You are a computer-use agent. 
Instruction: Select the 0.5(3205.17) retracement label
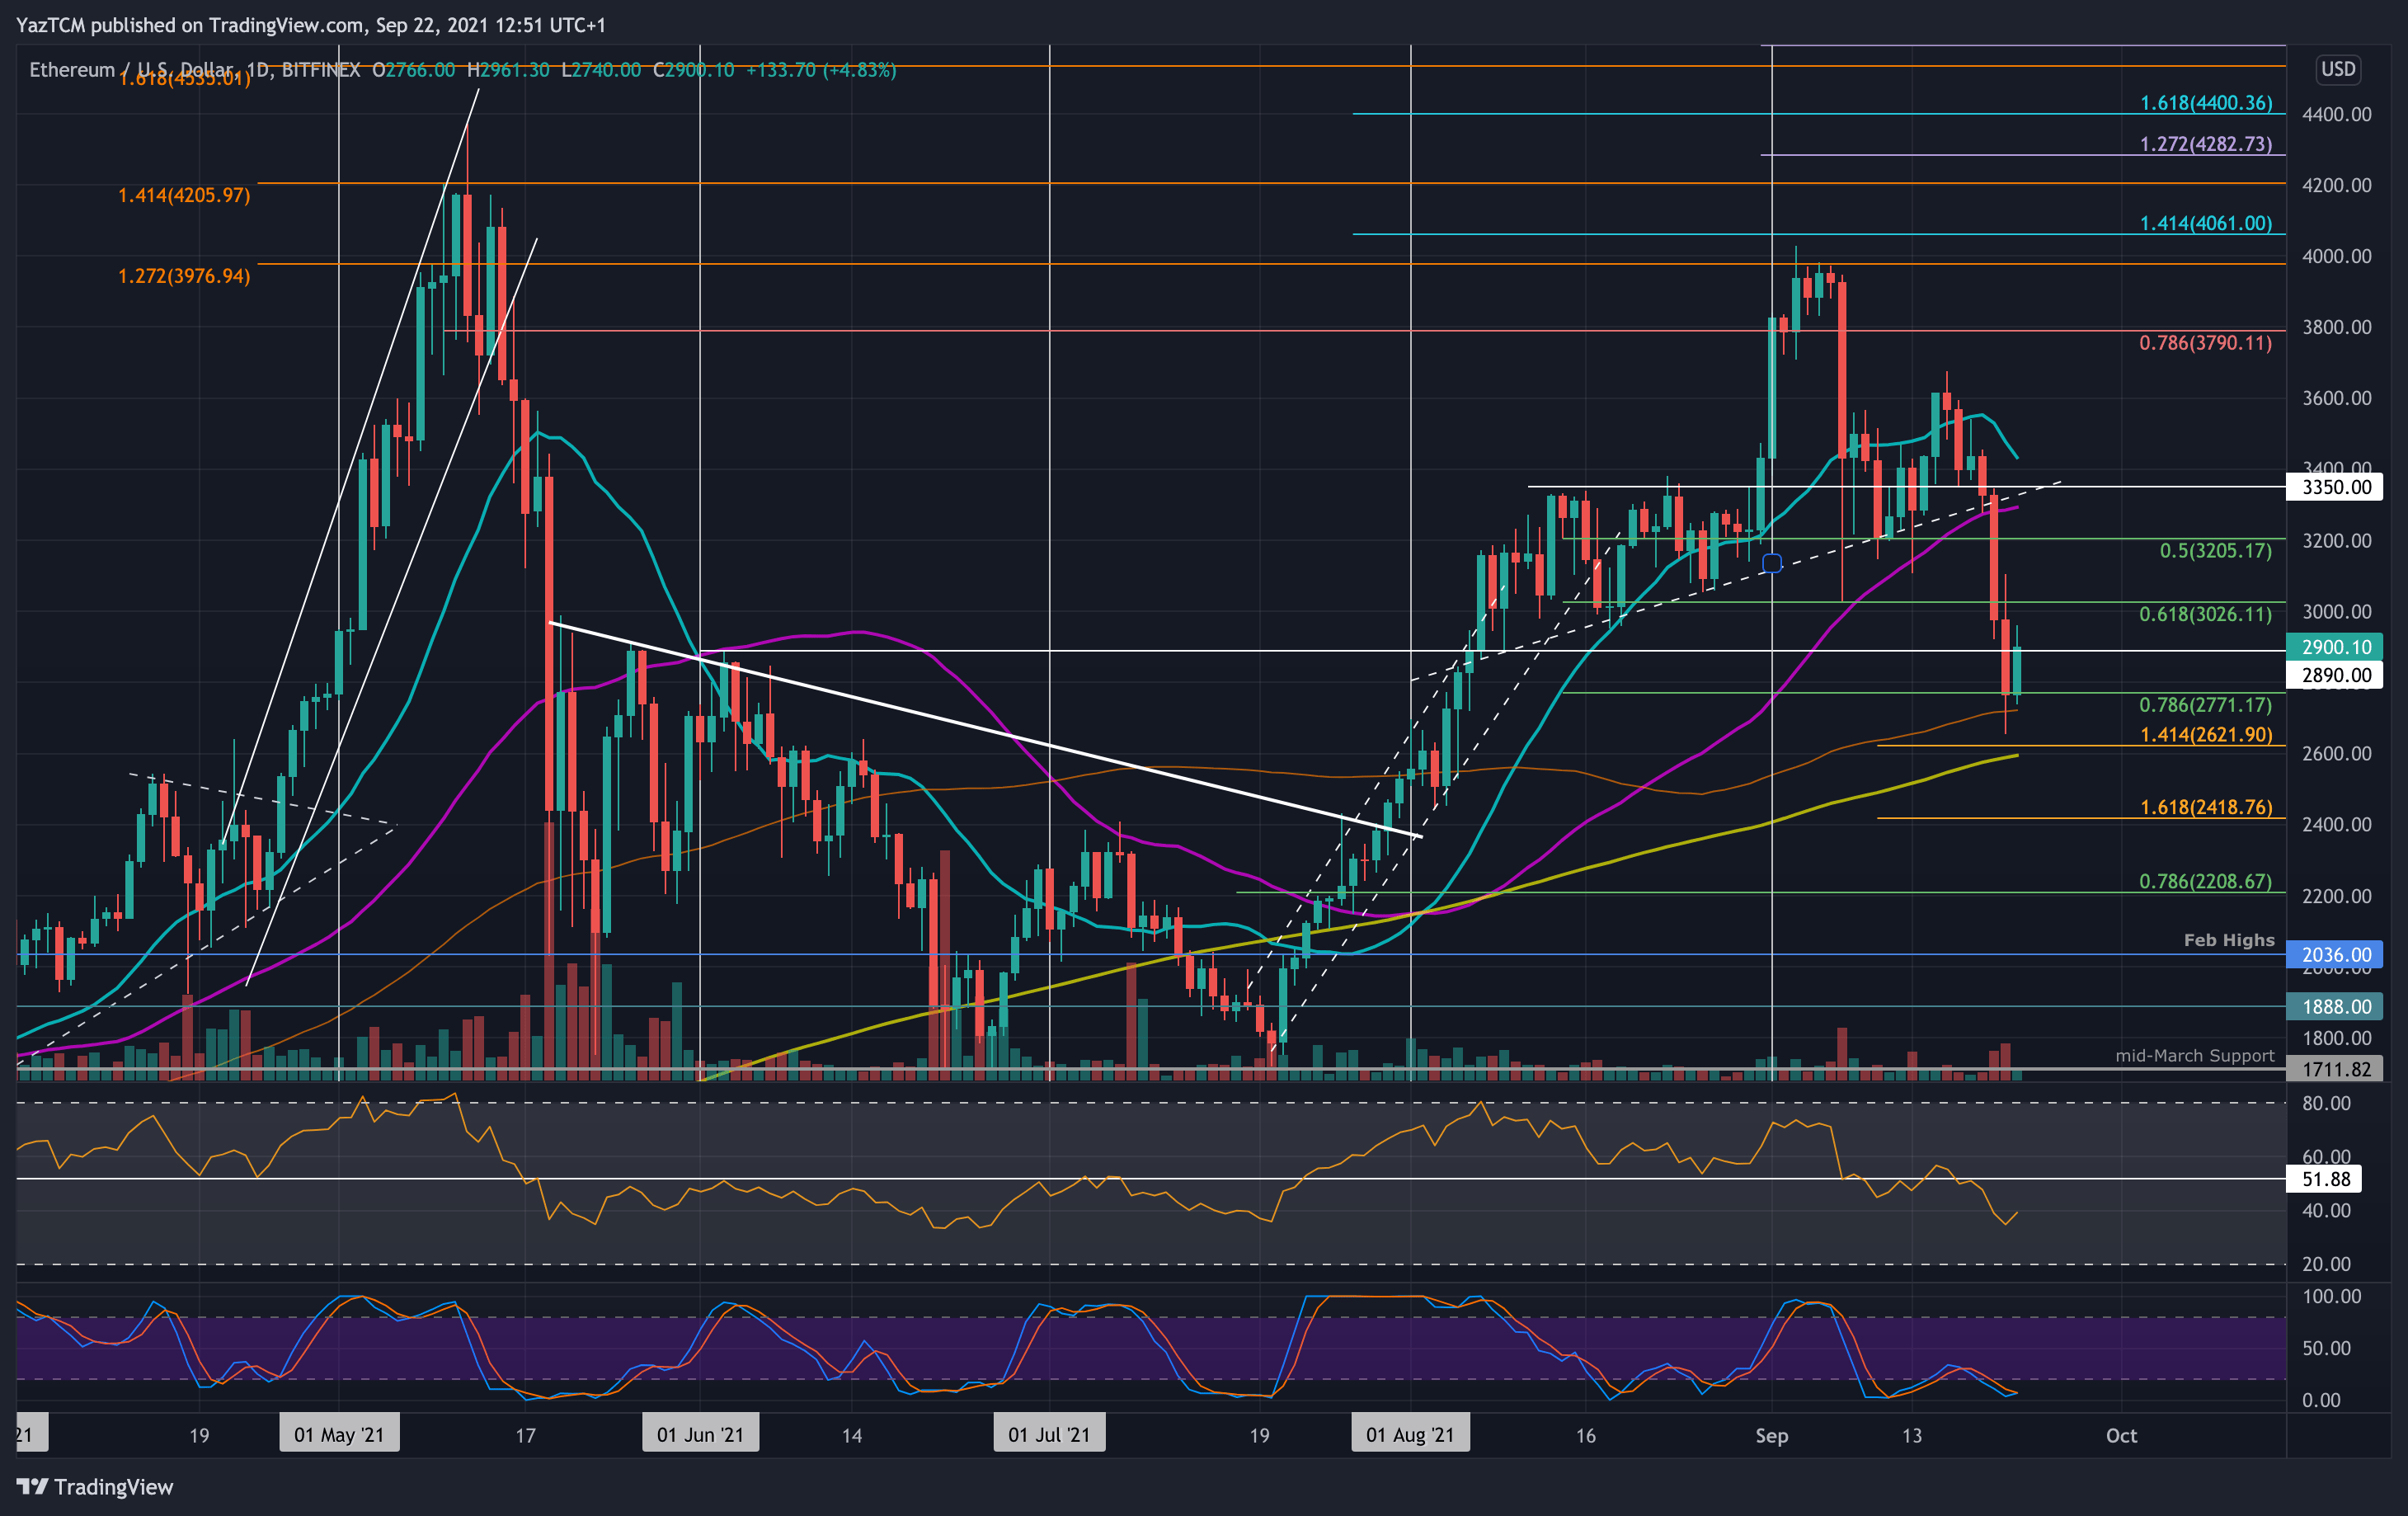[x=2215, y=550]
